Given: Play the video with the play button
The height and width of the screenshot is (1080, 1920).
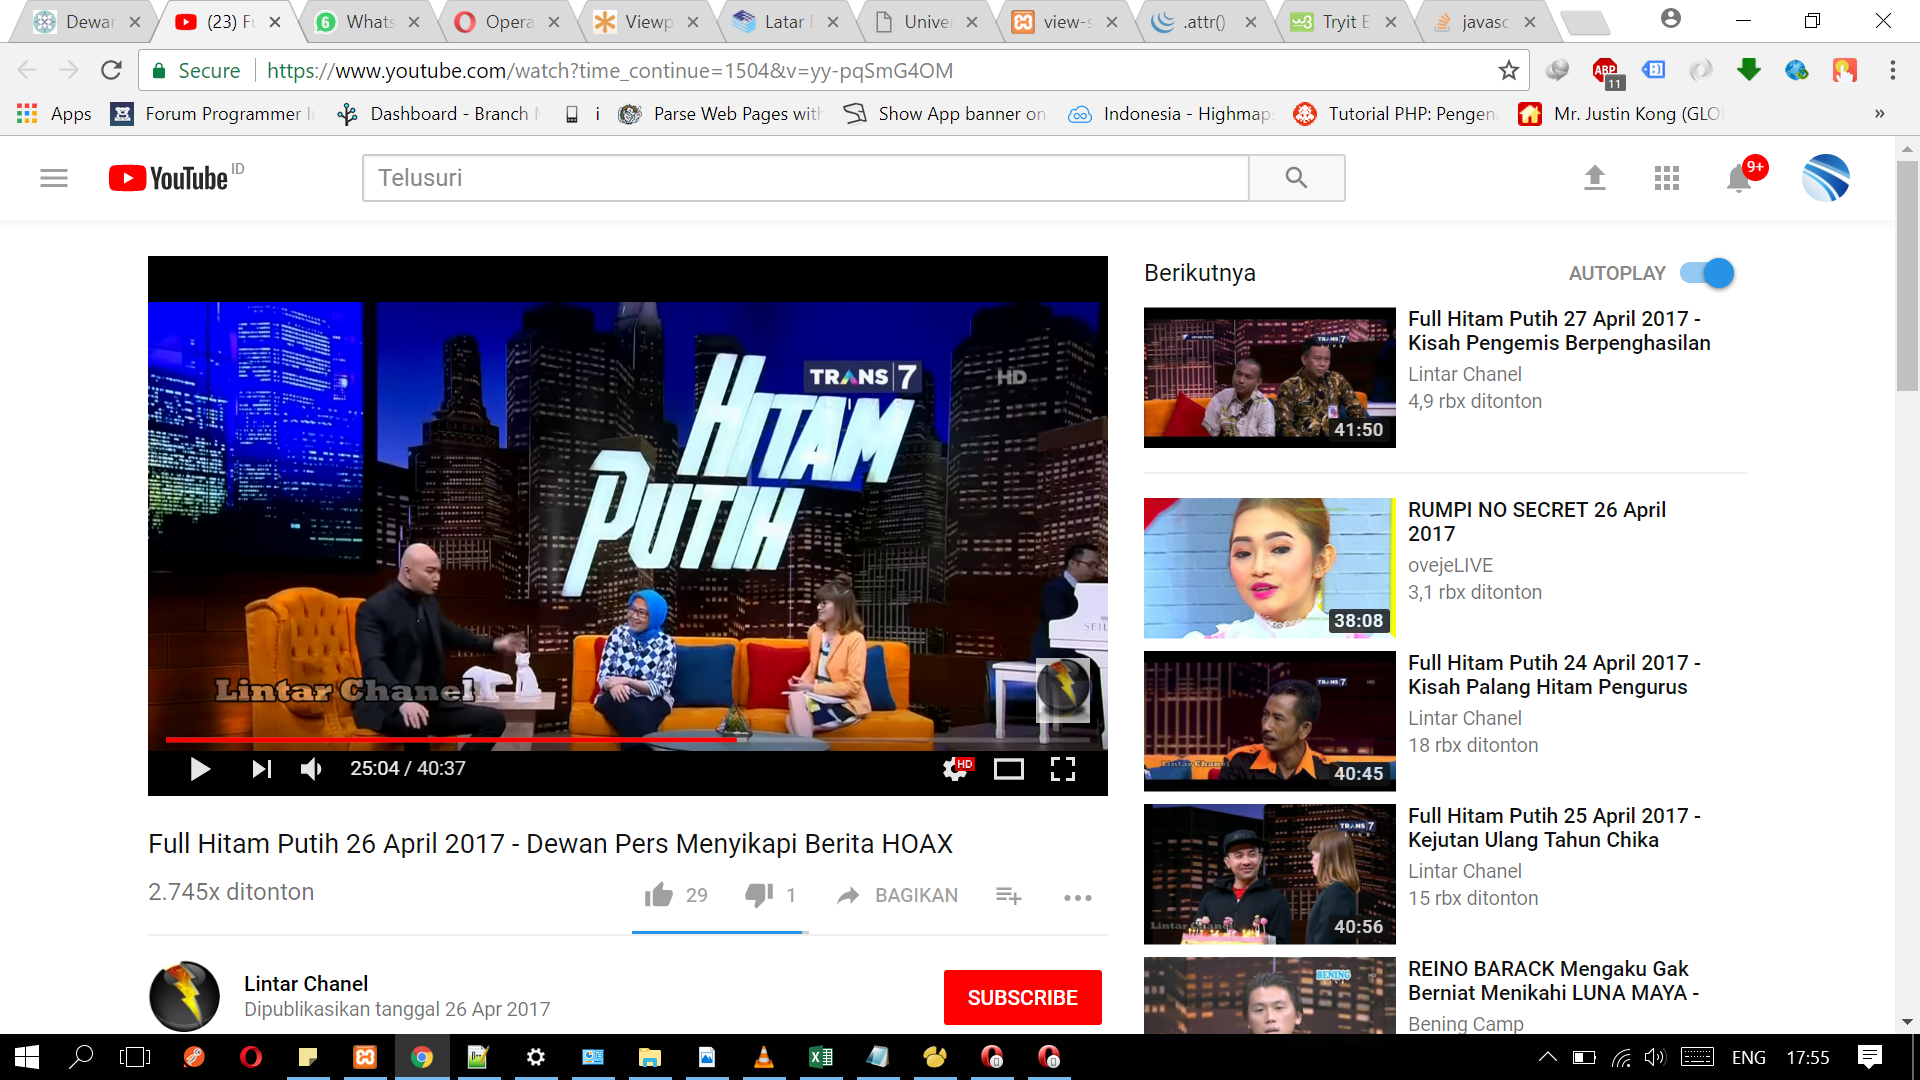Looking at the screenshot, I should click(200, 769).
